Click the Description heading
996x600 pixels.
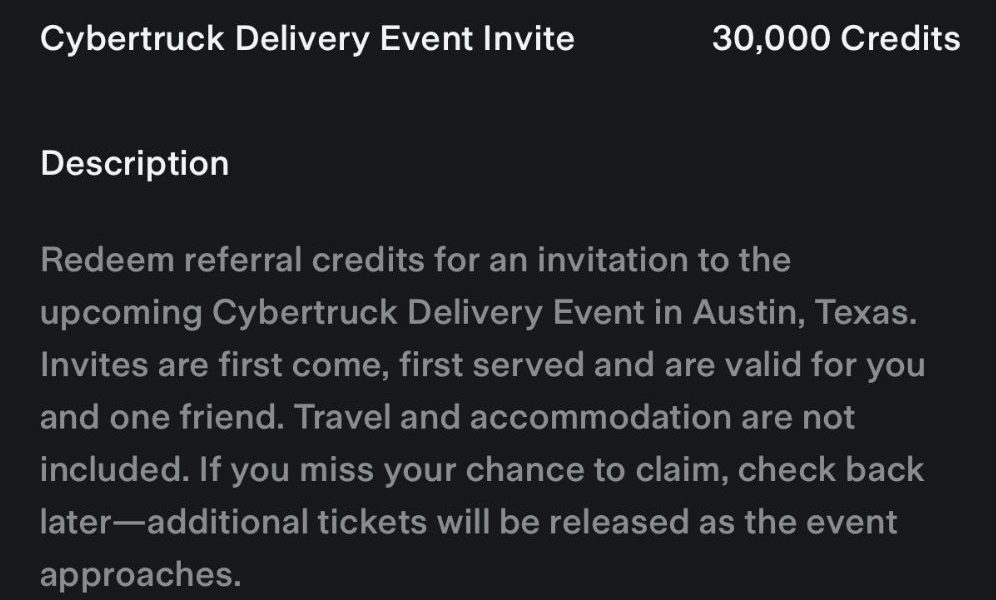point(135,164)
